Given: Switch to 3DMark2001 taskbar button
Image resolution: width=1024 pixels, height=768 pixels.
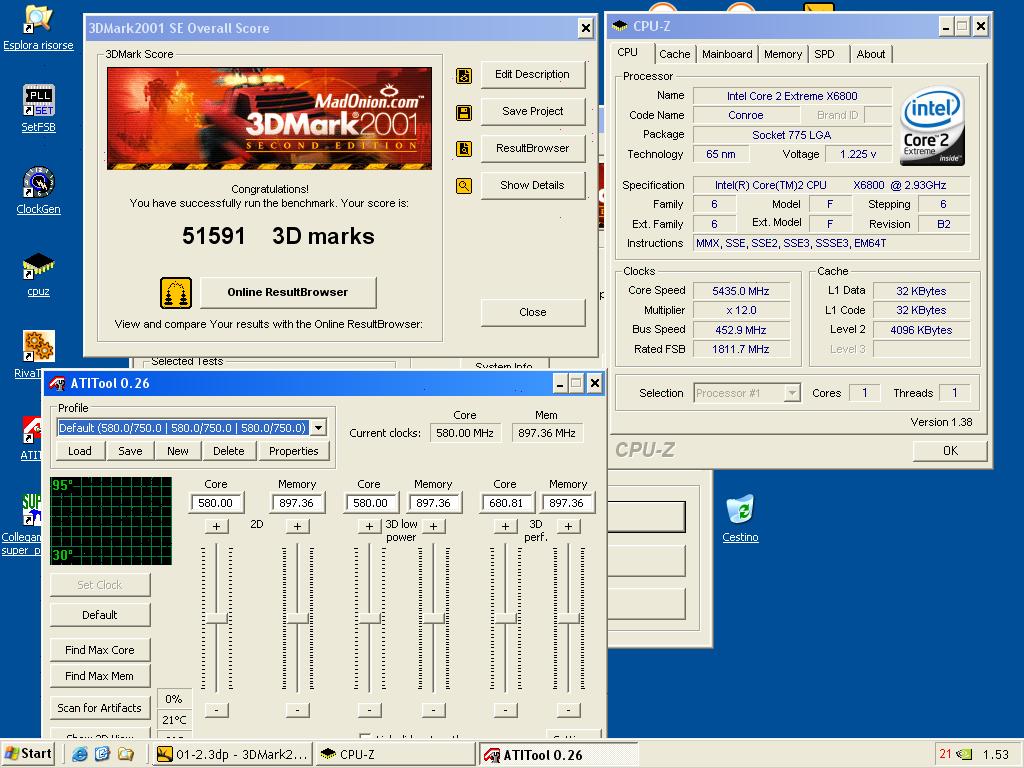Looking at the screenshot, I should (233, 754).
